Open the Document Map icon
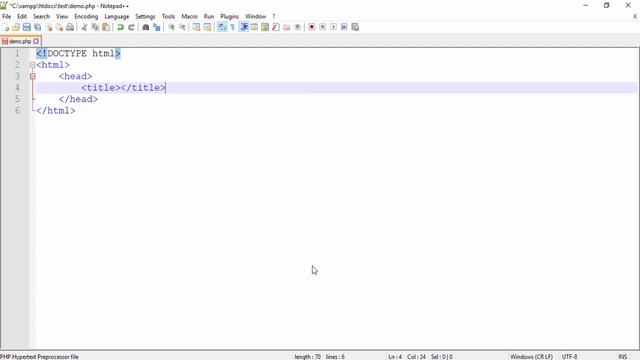 265,27
